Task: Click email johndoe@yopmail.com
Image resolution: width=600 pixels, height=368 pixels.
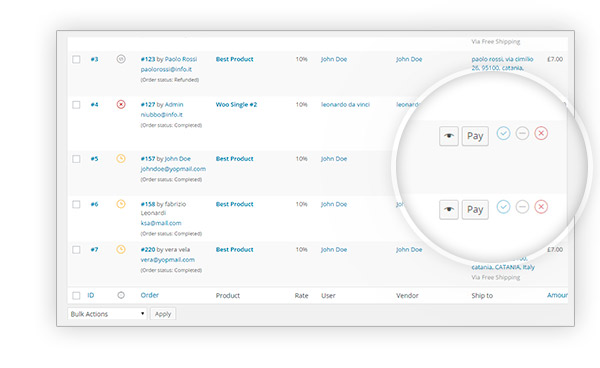Action: (173, 169)
